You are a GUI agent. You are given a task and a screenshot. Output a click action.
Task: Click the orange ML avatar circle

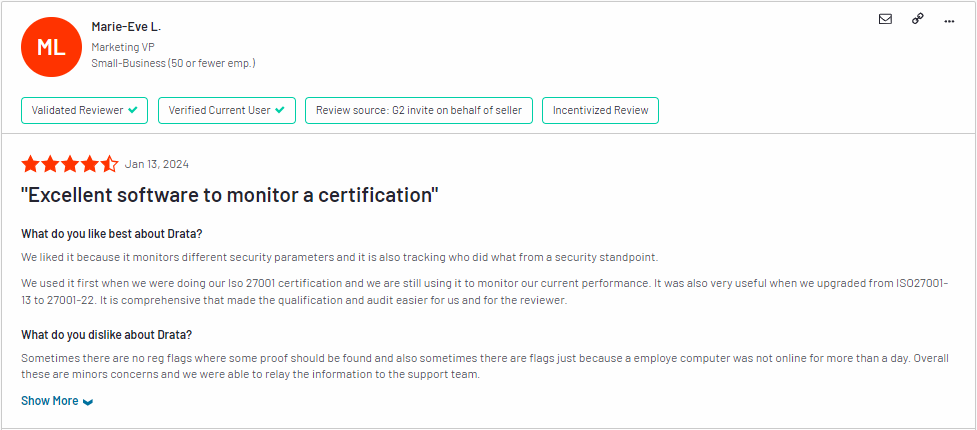click(x=51, y=47)
